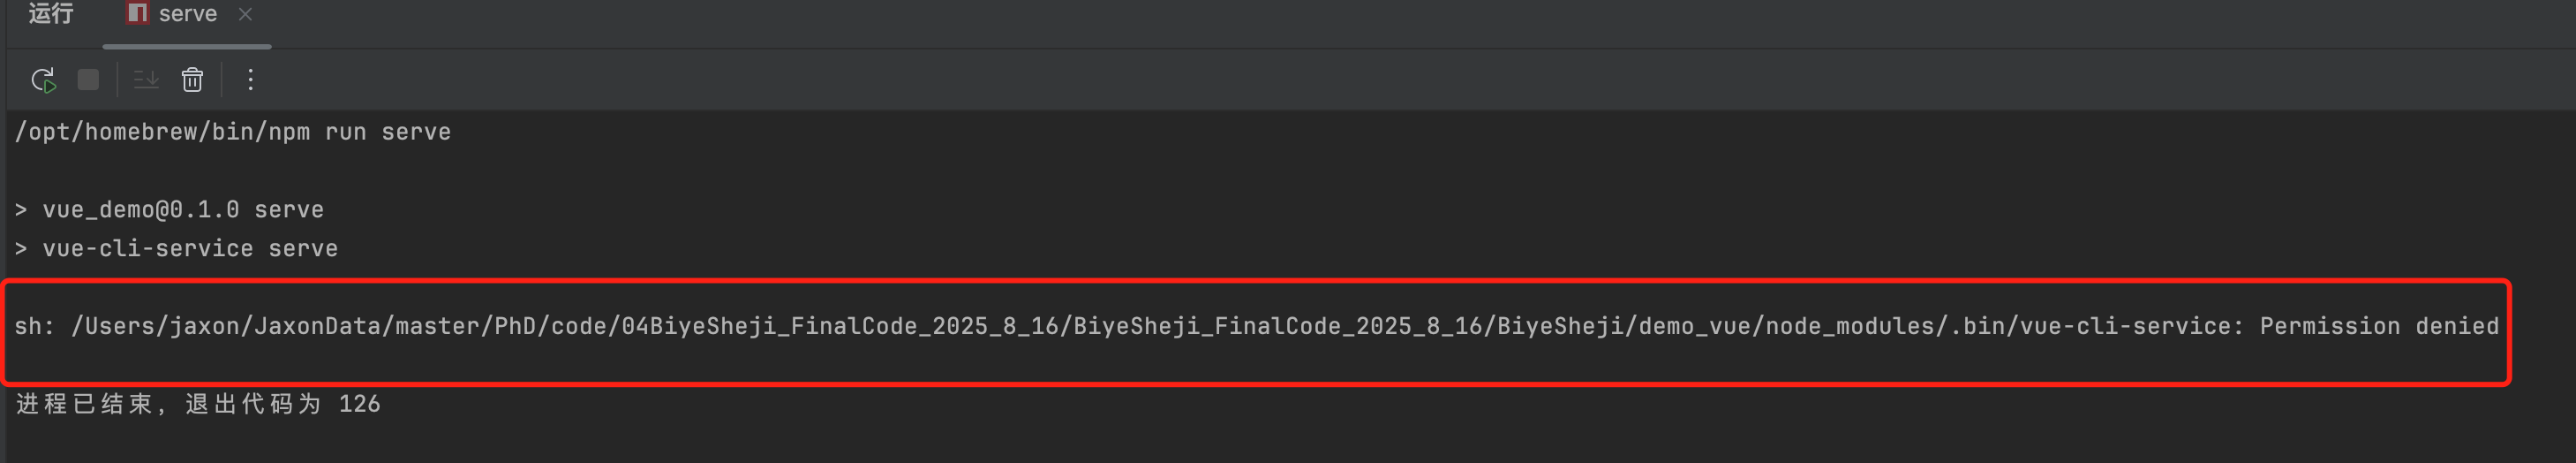Click the exit code 126

tap(359, 404)
